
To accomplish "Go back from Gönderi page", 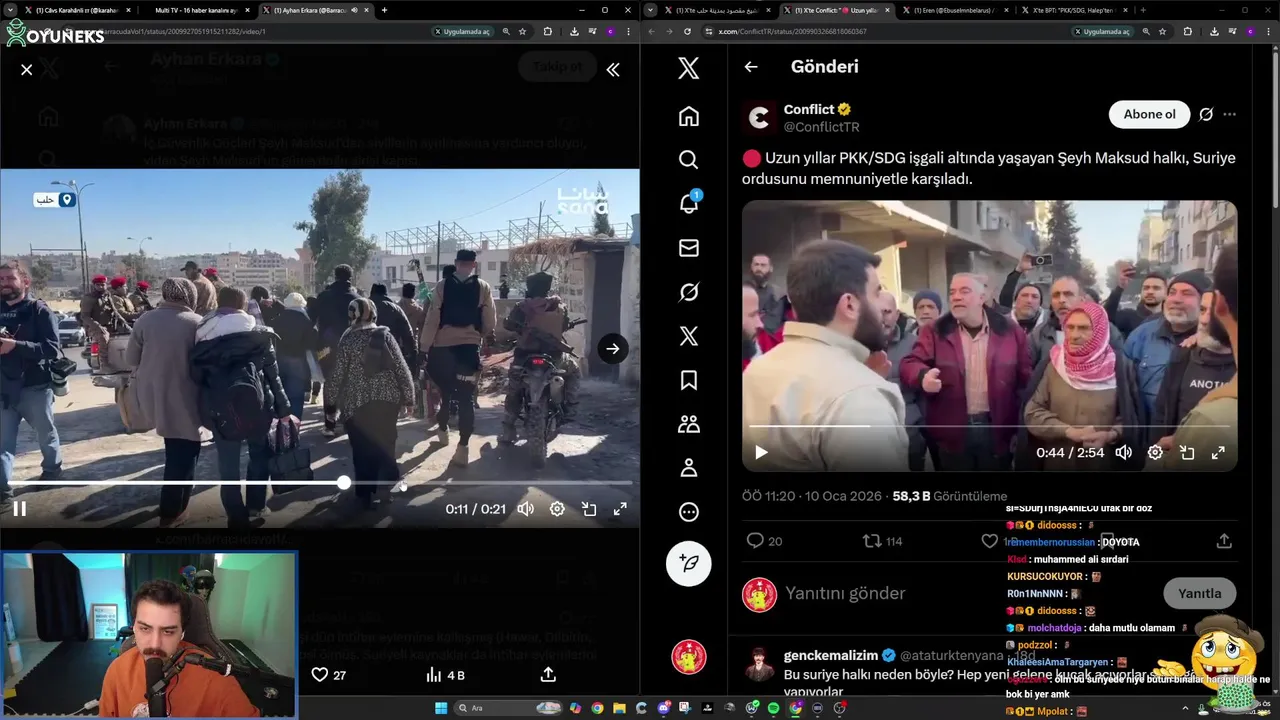I will (751, 67).
